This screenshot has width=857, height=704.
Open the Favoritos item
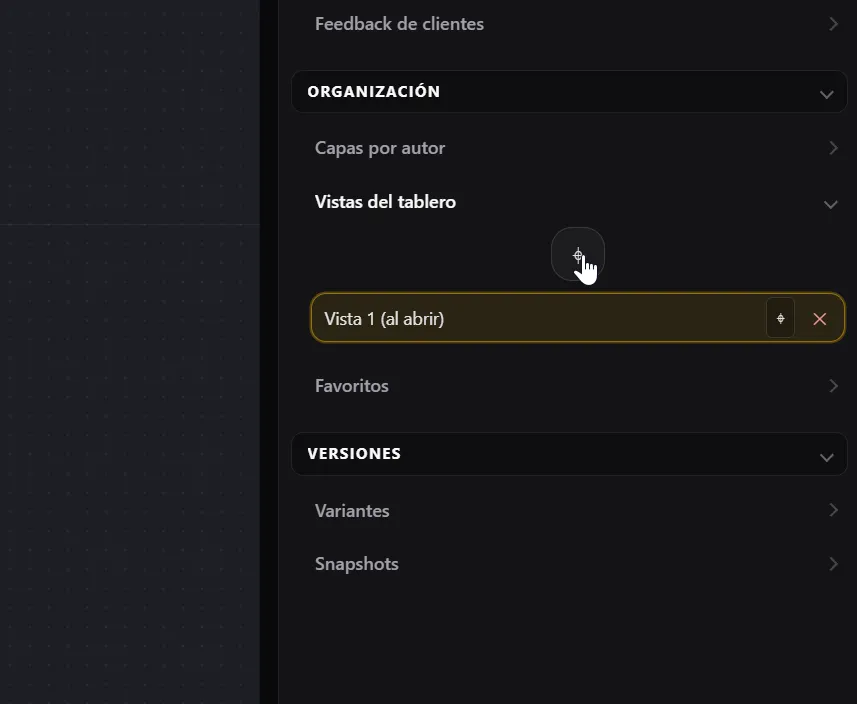577,386
